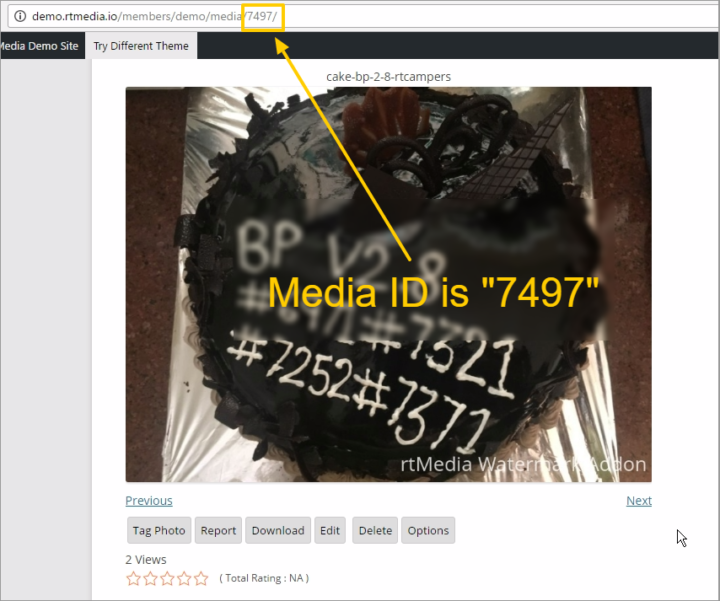Download the cake photo
This screenshot has width=720, height=601.
tap(277, 530)
